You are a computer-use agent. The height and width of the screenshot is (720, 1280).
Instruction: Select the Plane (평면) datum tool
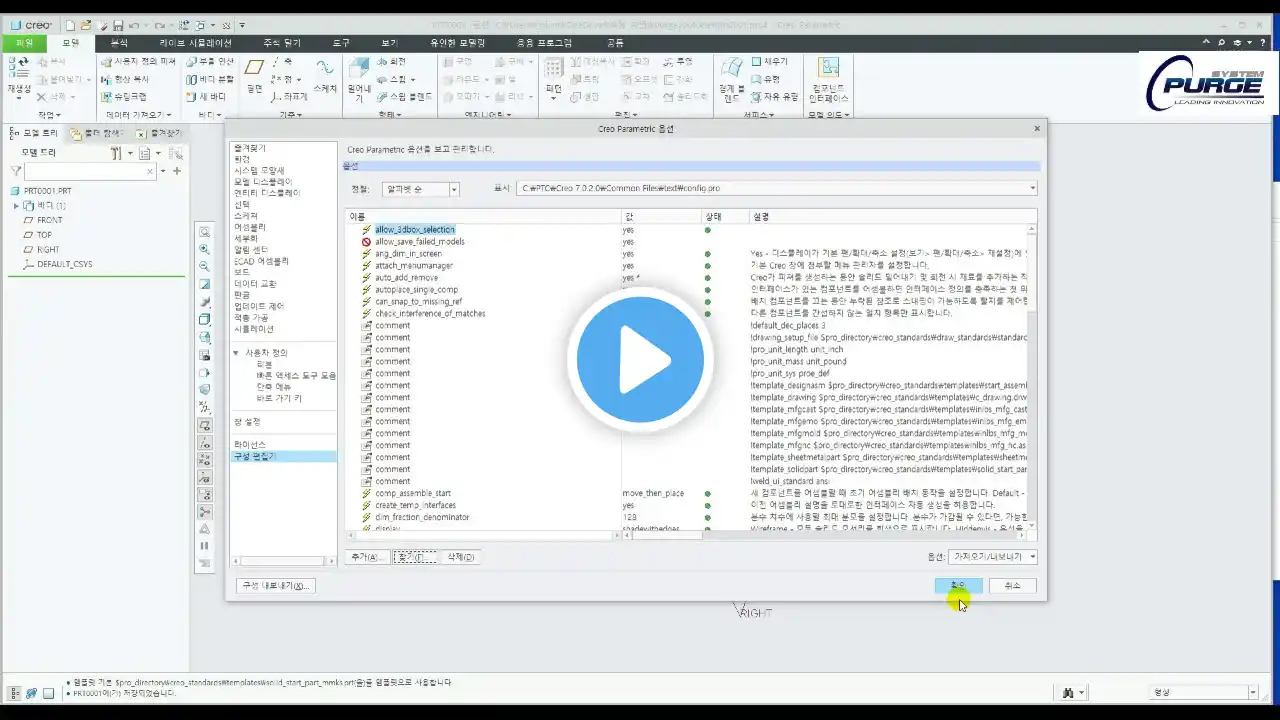[x=255, y=76]
